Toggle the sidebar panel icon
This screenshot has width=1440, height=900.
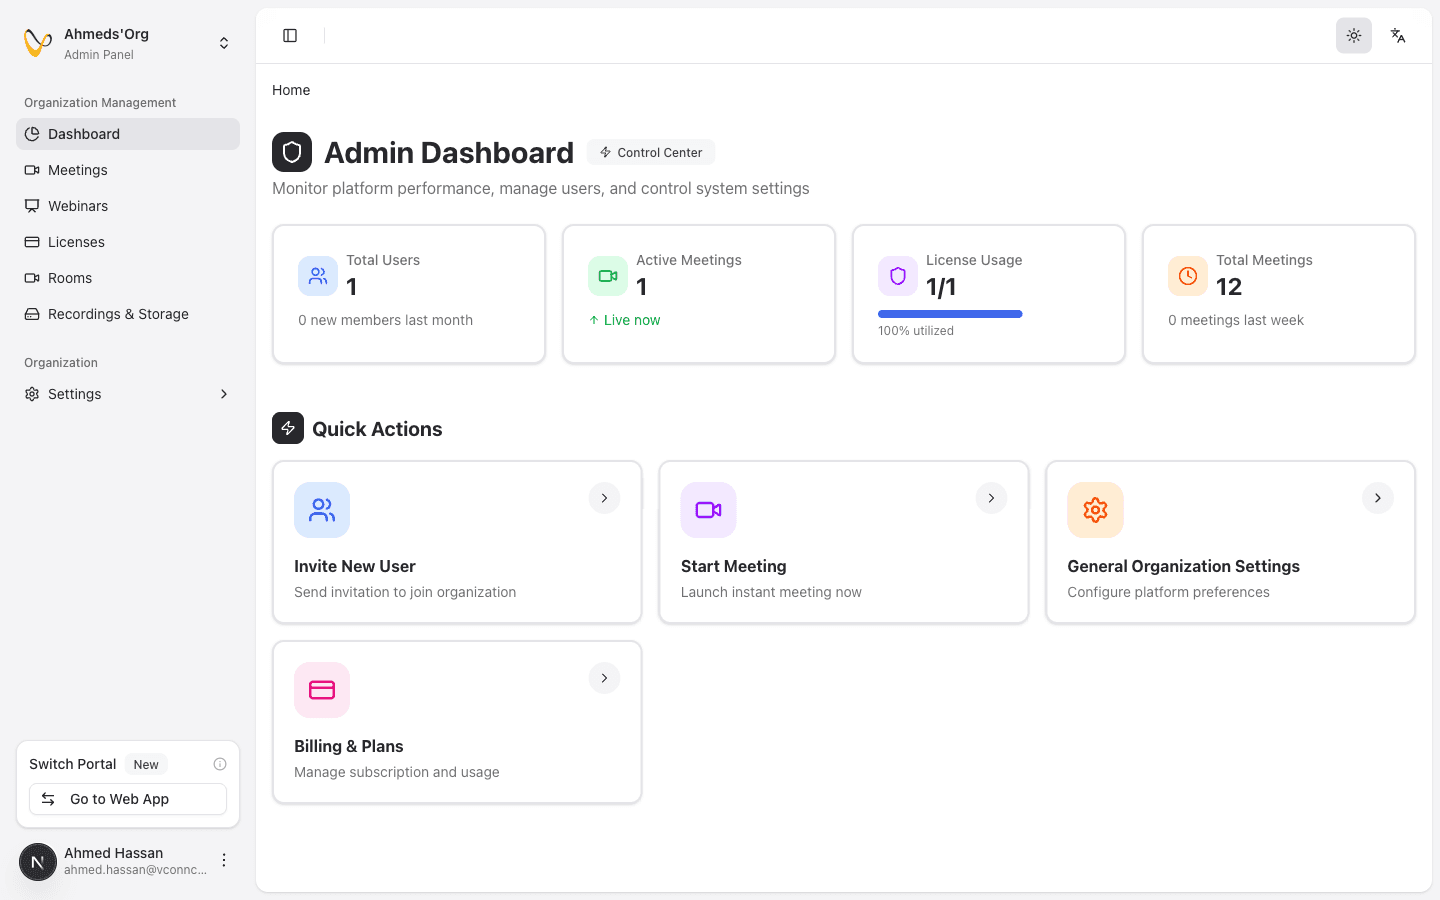(x=290, y=36)
